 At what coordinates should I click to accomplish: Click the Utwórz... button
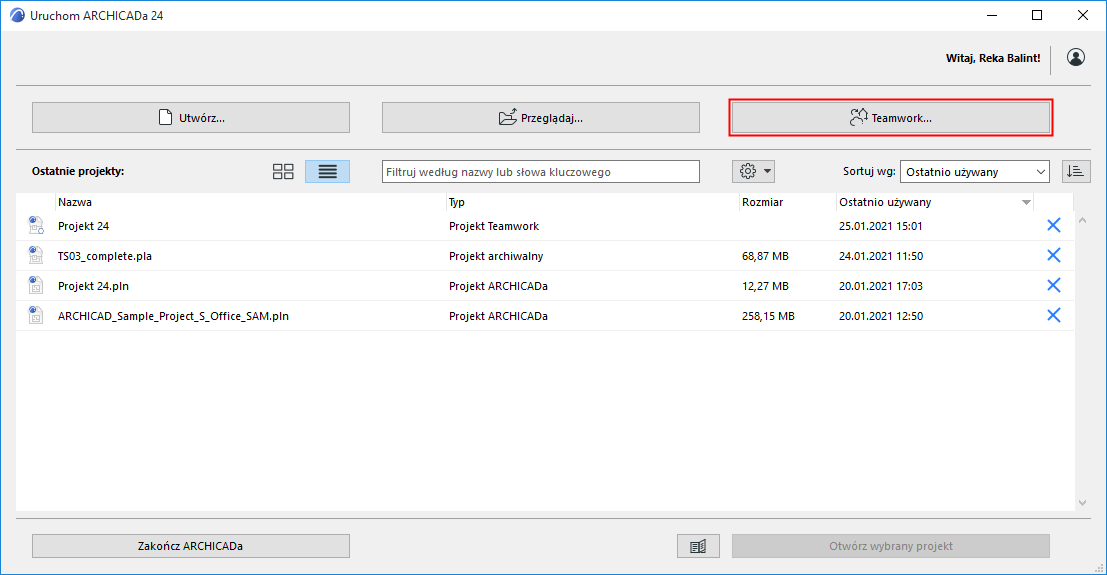pyautogui.click(x=191, y=117)
